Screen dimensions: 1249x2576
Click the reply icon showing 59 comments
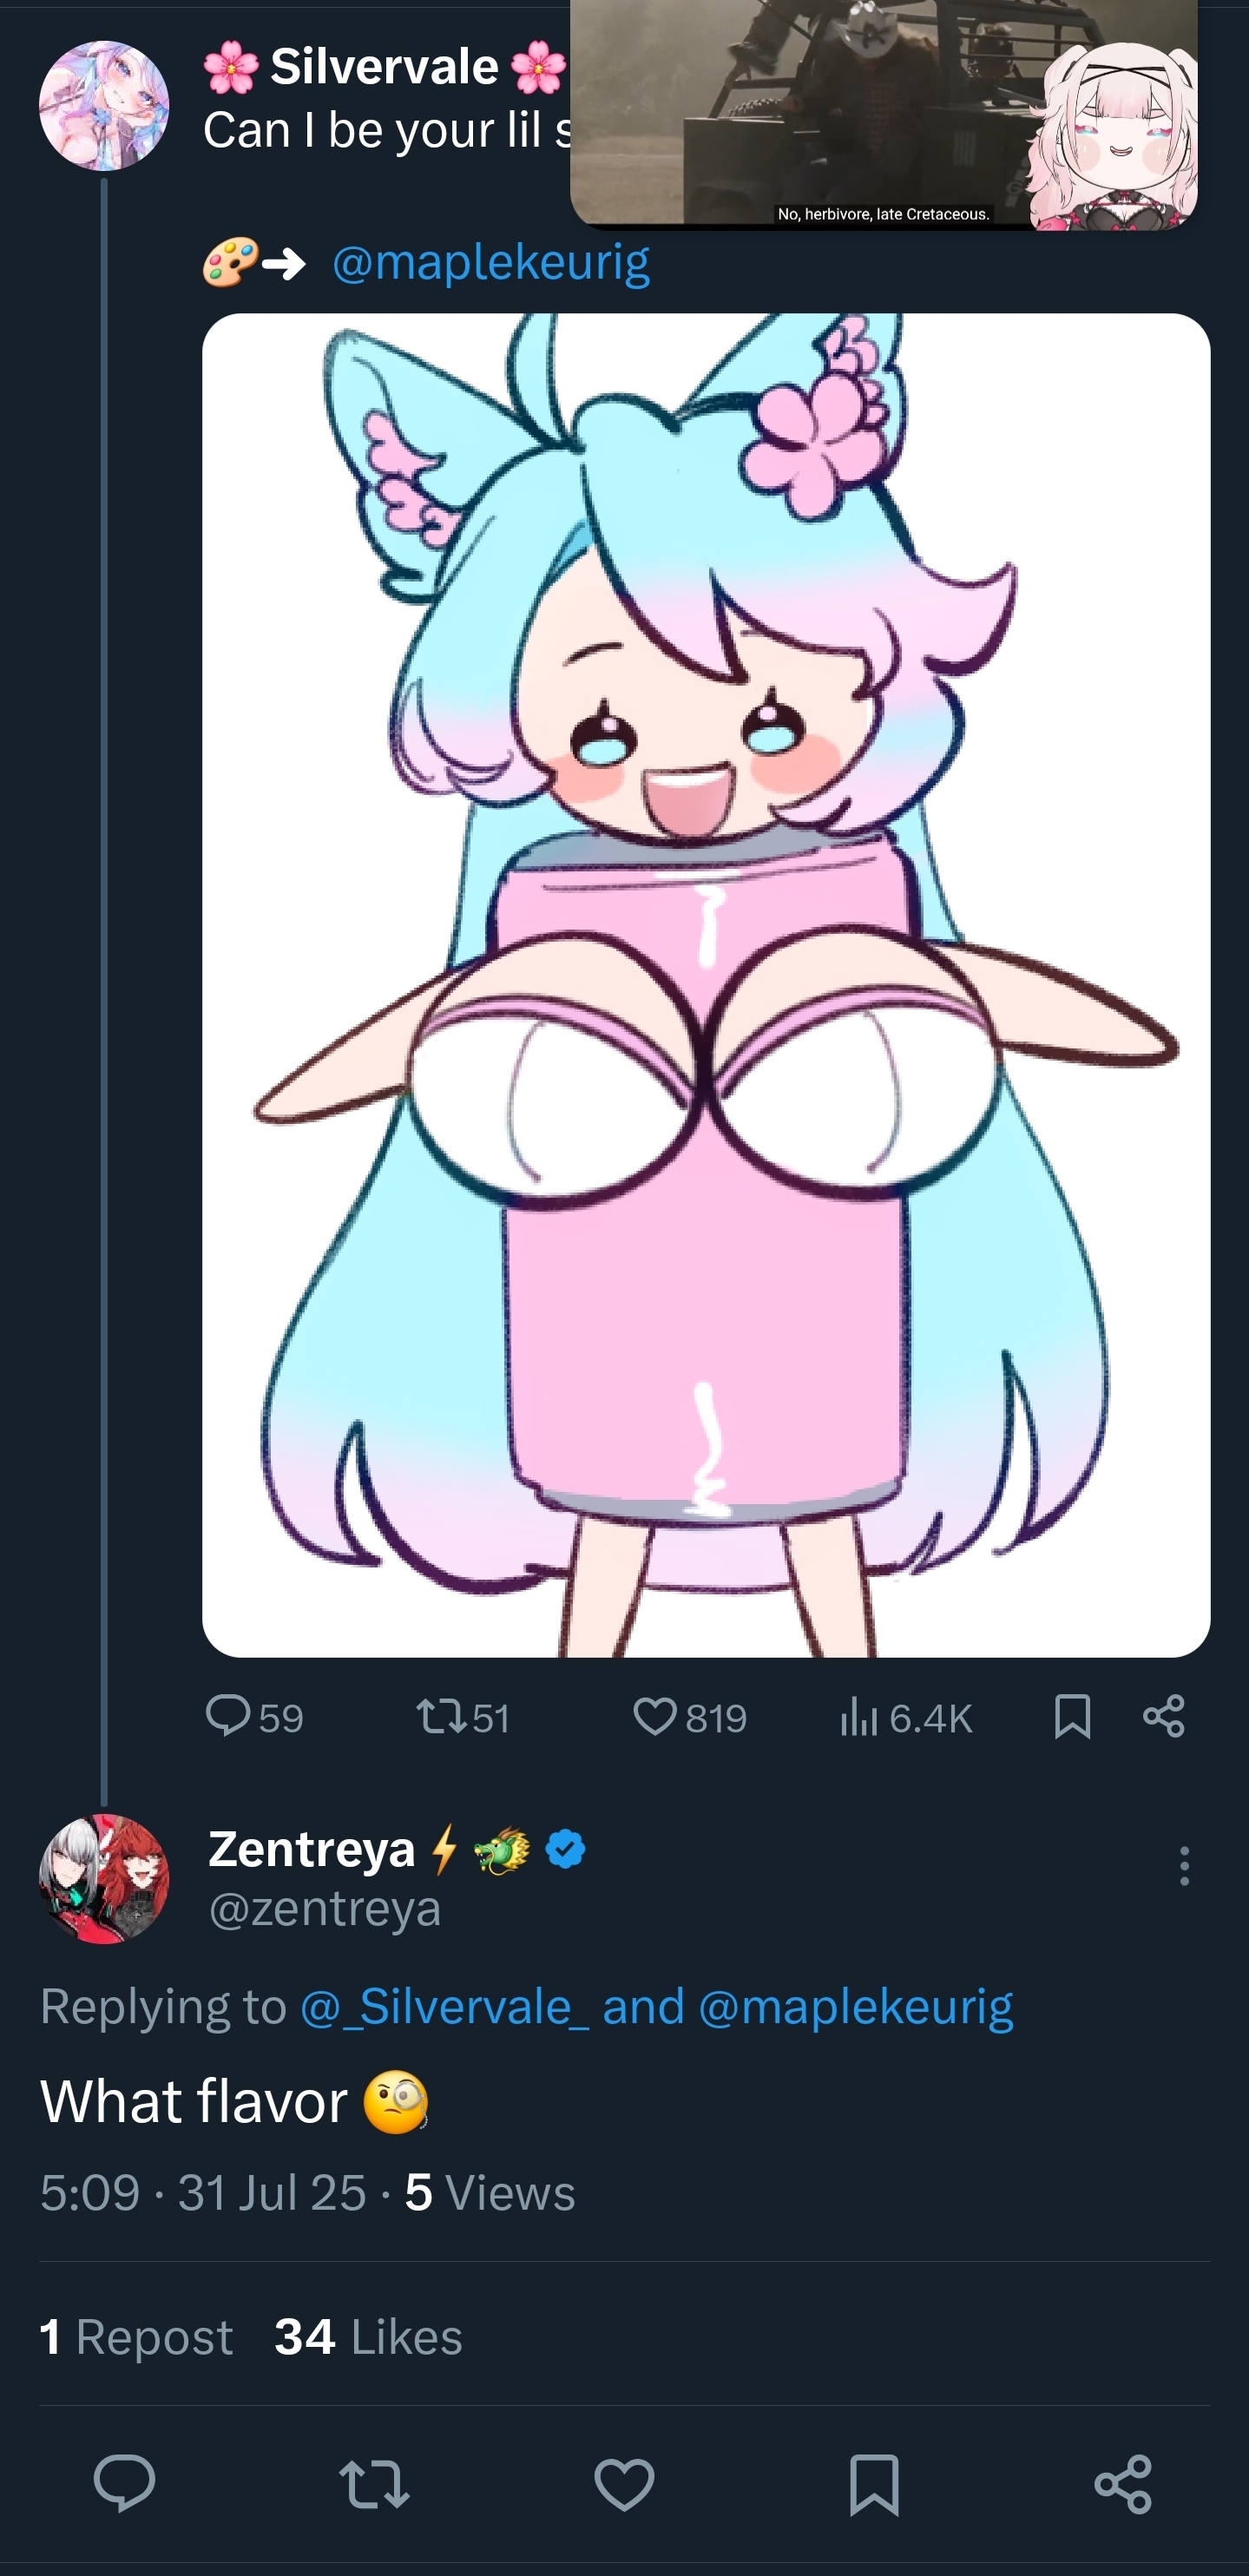click(228, 1715)
